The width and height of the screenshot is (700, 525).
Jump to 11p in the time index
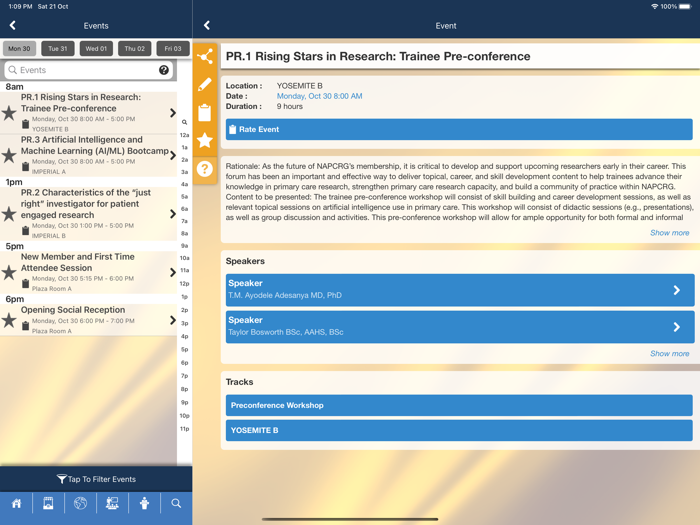(x=184, y=429)
